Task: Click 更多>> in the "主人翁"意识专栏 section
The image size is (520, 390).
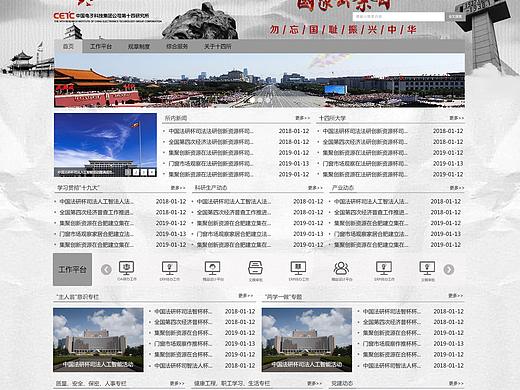Action: click(x=246, y=296)
